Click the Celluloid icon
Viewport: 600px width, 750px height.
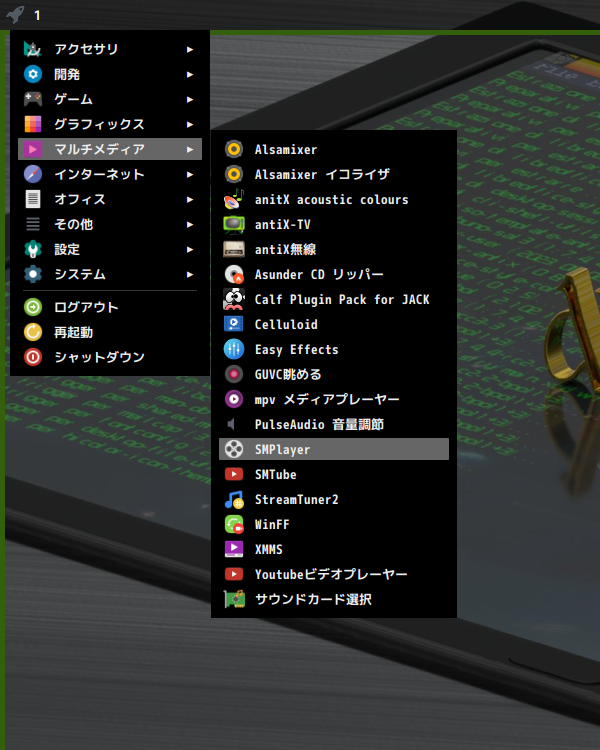(x=234, y=324)
